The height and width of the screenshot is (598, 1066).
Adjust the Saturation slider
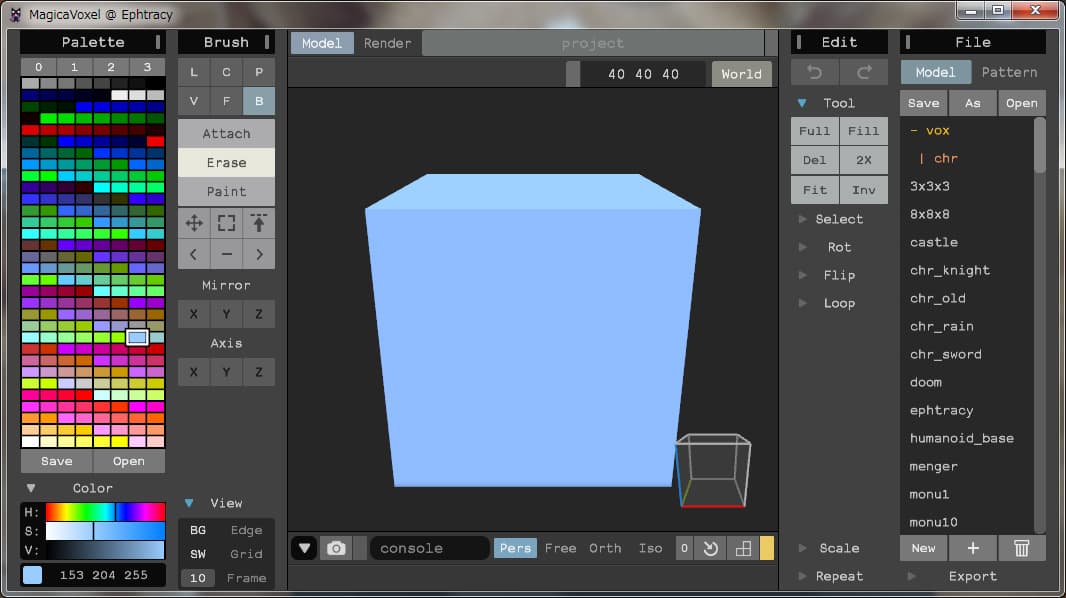pos(105,531)
